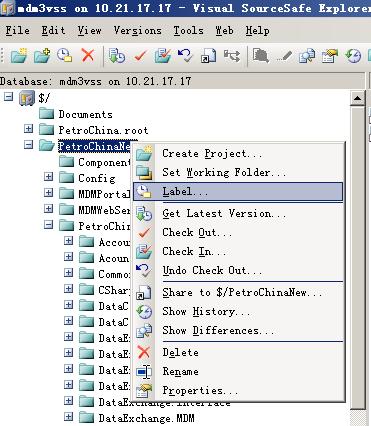Open the Tools menu

pyautogui.click(x=188, y=31)
